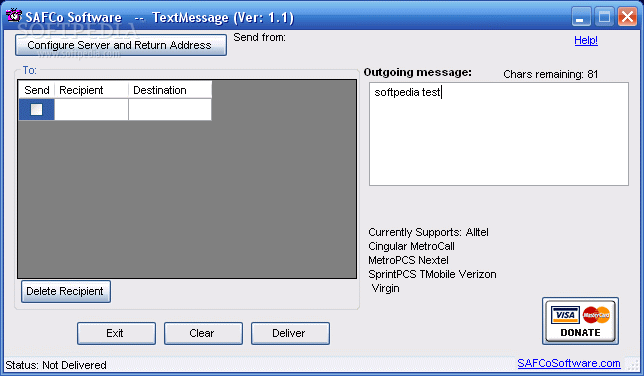This screenshot has width=644, height=376.
Task: Select the Destination column header
Action: click(170, 90)
